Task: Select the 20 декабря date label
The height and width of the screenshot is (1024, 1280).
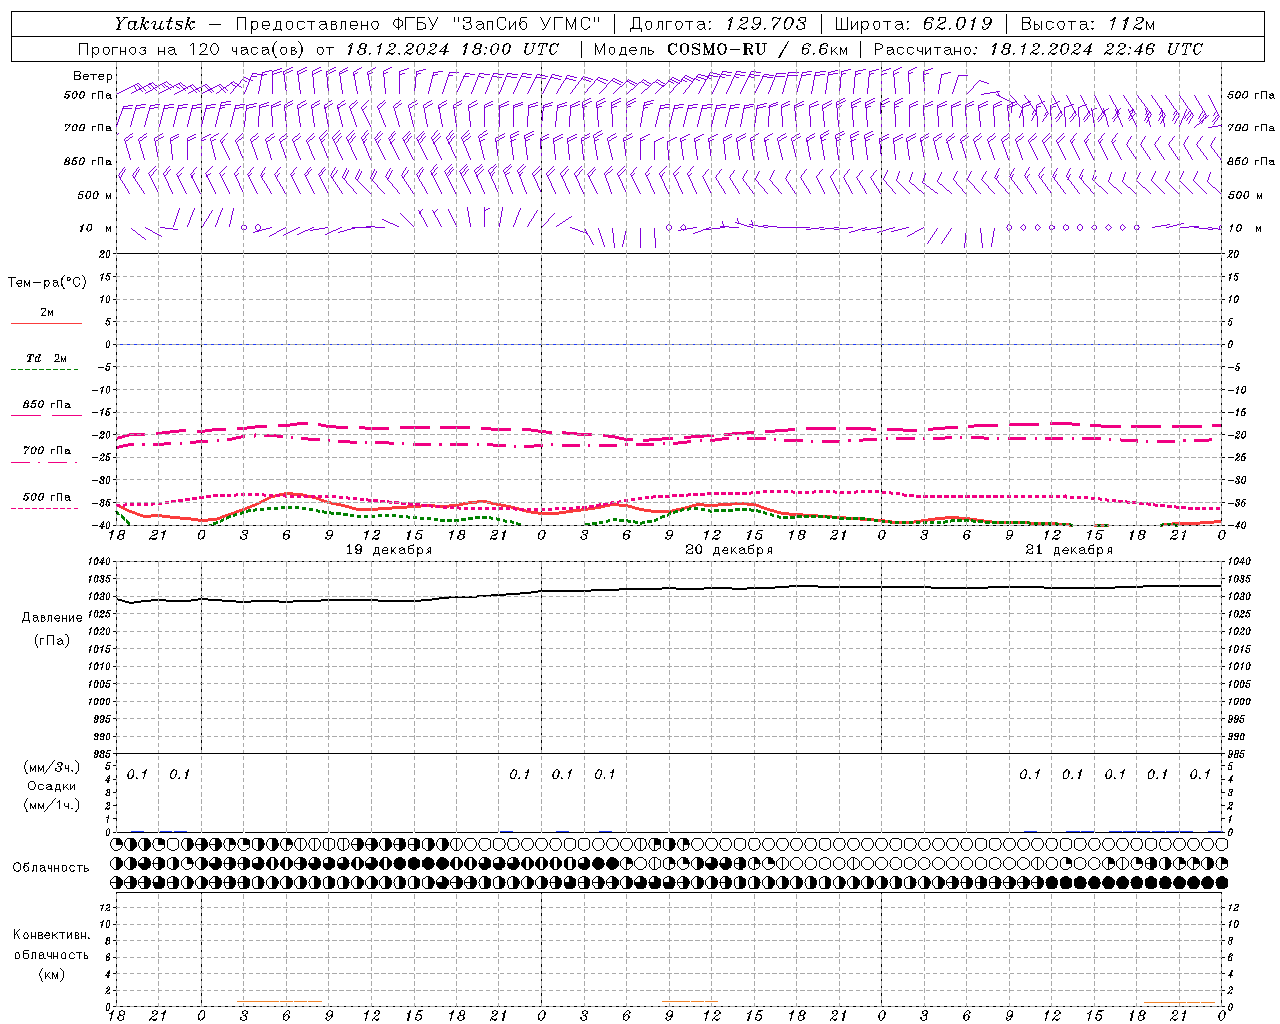Action: 729,549
